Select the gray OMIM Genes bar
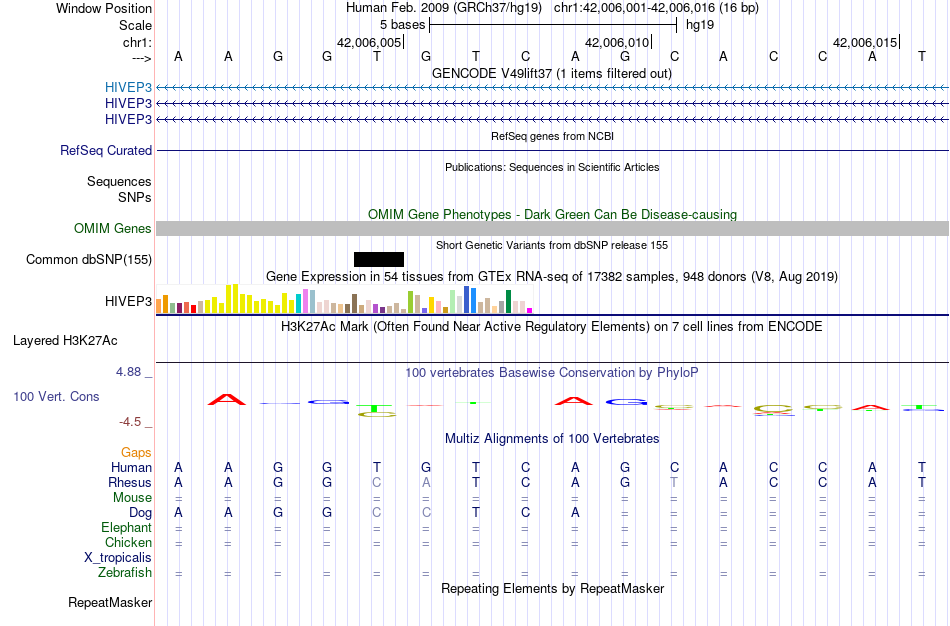 [553, 228]
